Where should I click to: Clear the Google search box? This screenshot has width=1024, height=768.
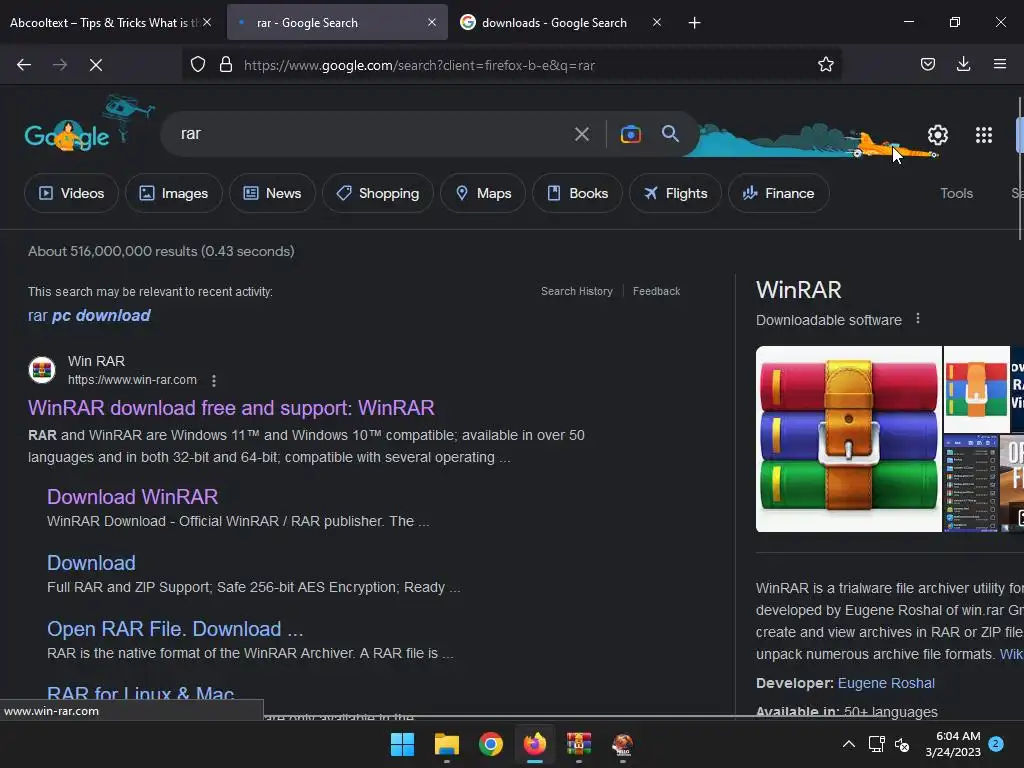tap(581, 134)
